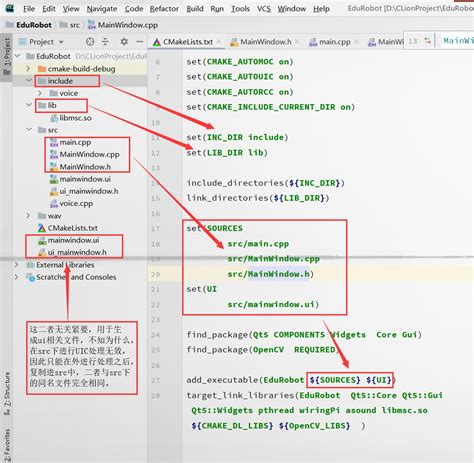The width and height of the screenshot is (474, 463).
Task: Expand the wav folder
Action: tap(29, 216)
